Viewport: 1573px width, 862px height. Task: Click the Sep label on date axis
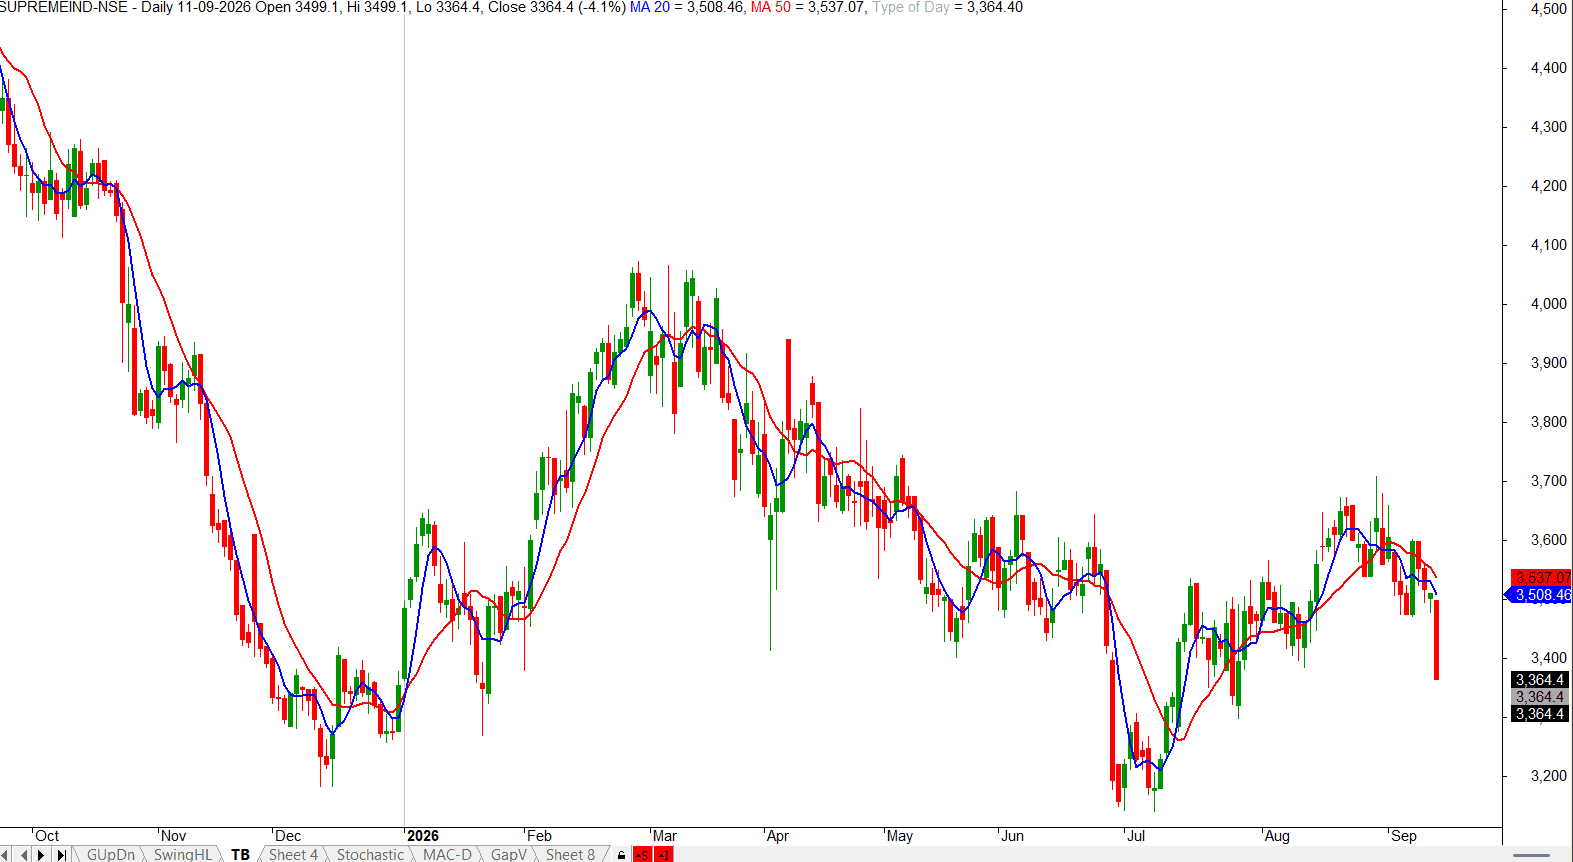tap(1404, 836)
